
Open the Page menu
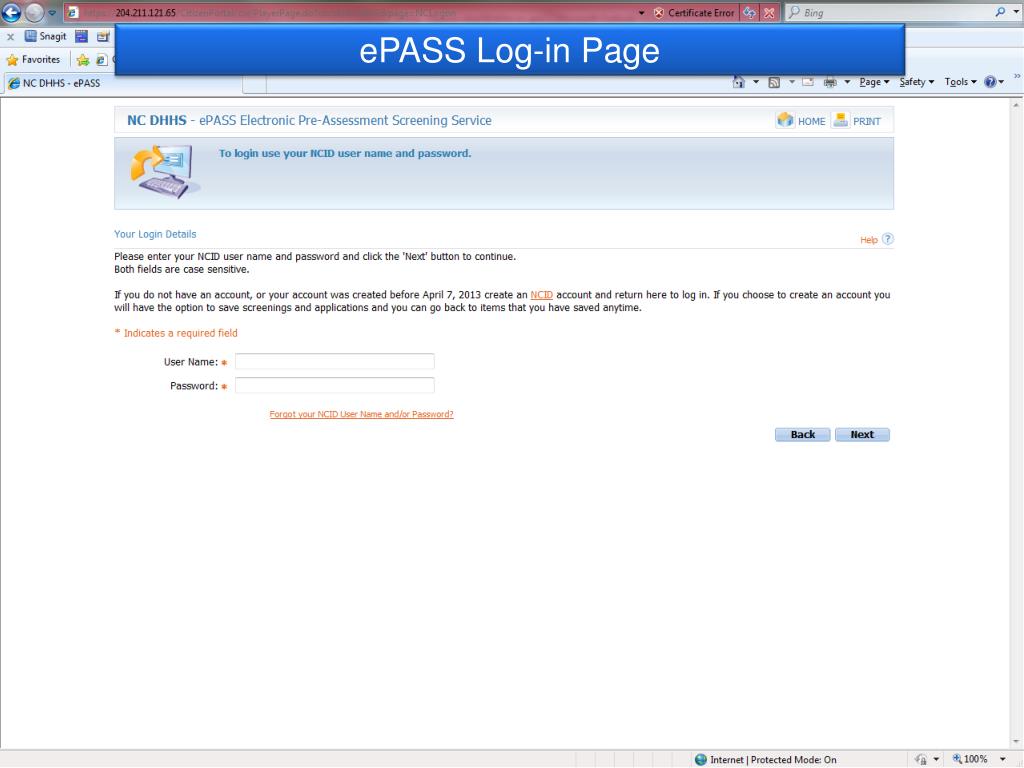click(874, 82)
